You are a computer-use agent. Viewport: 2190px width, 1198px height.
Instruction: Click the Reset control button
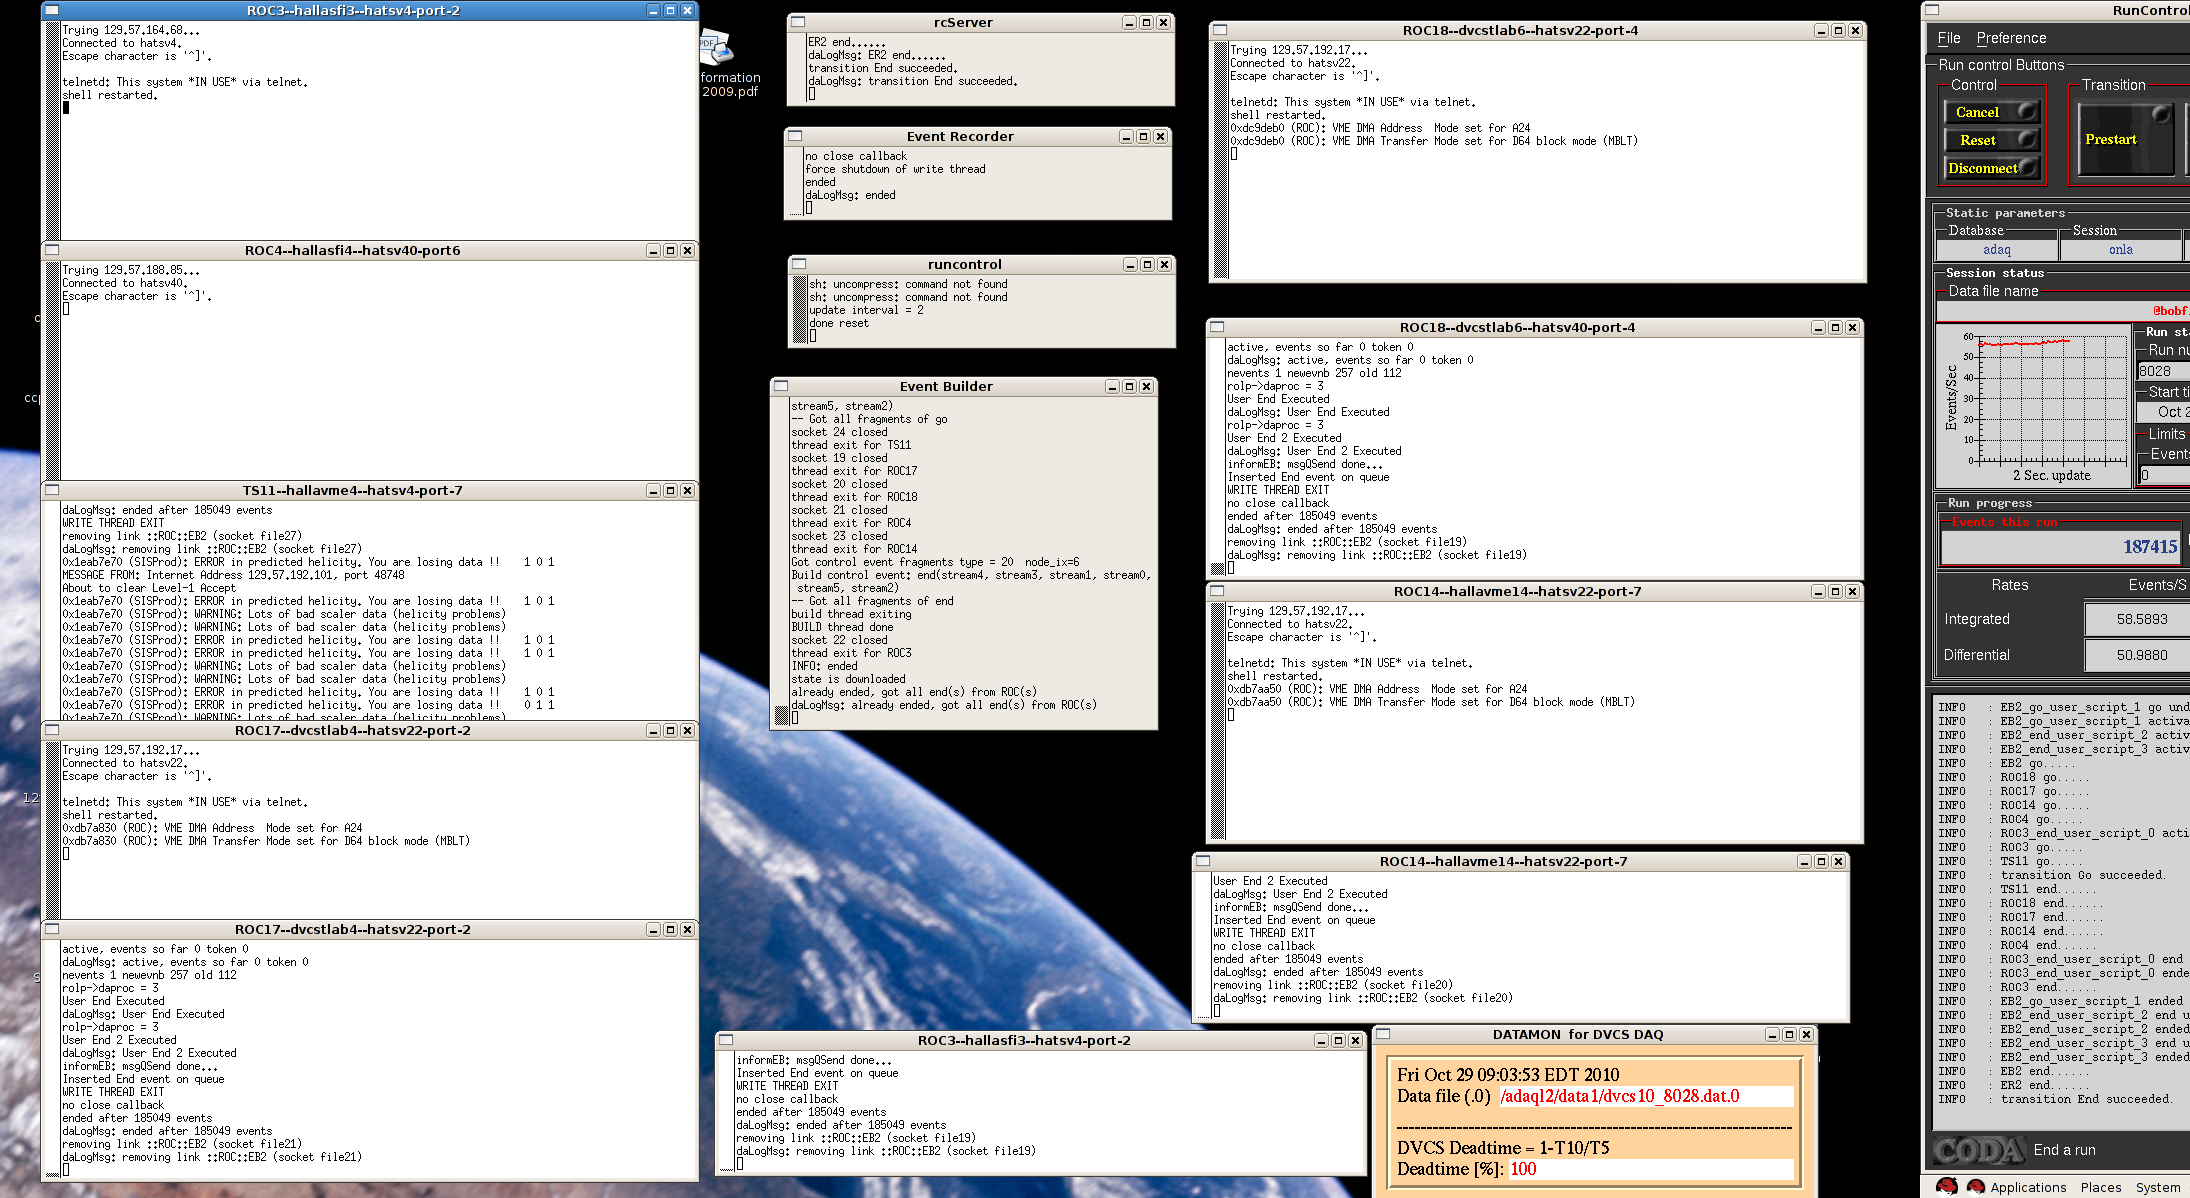1991,140
